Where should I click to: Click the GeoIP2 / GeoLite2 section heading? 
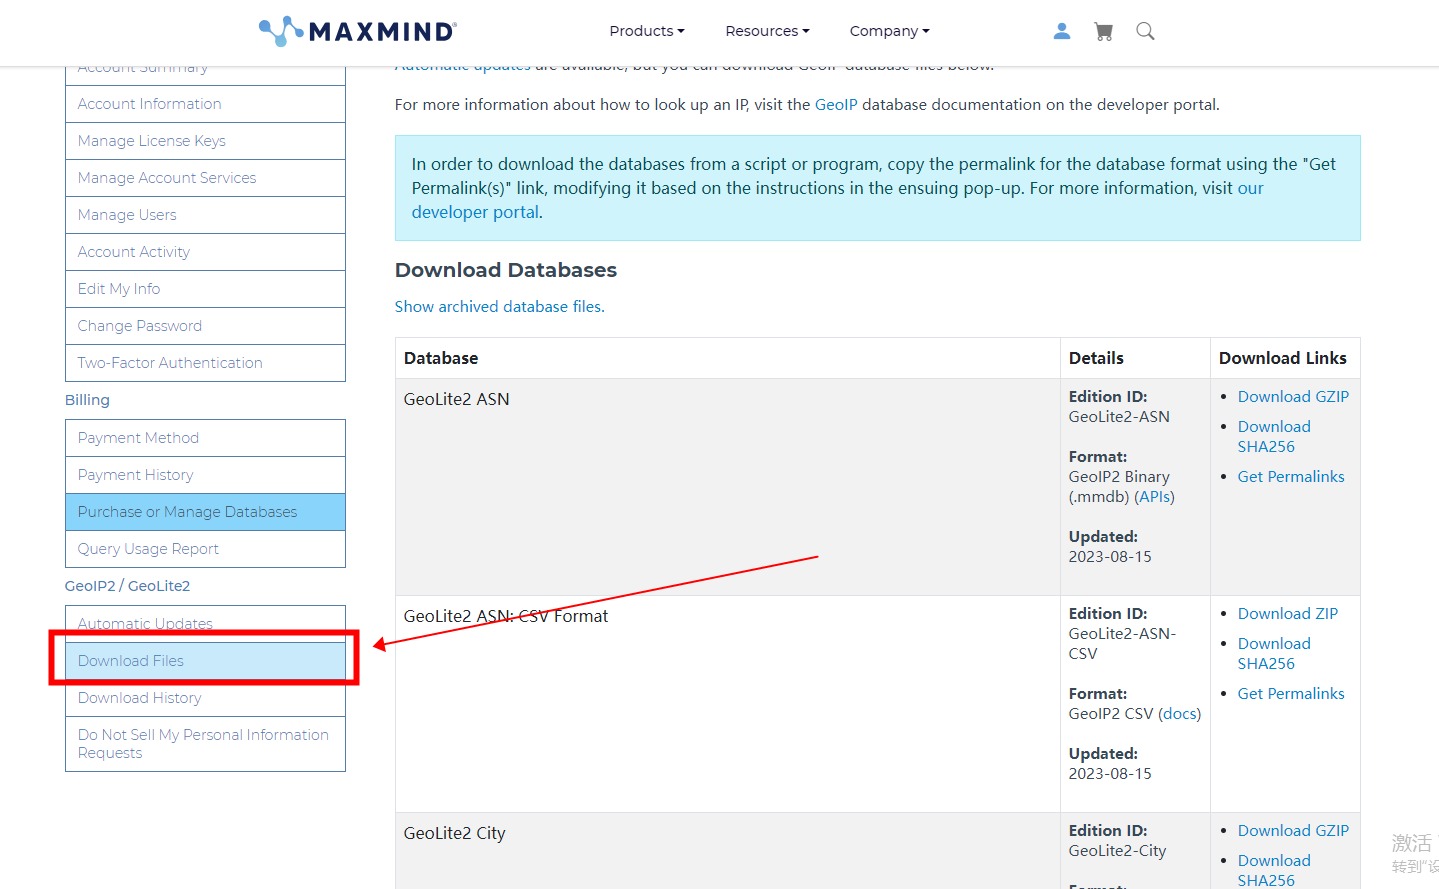pos(127,586)
